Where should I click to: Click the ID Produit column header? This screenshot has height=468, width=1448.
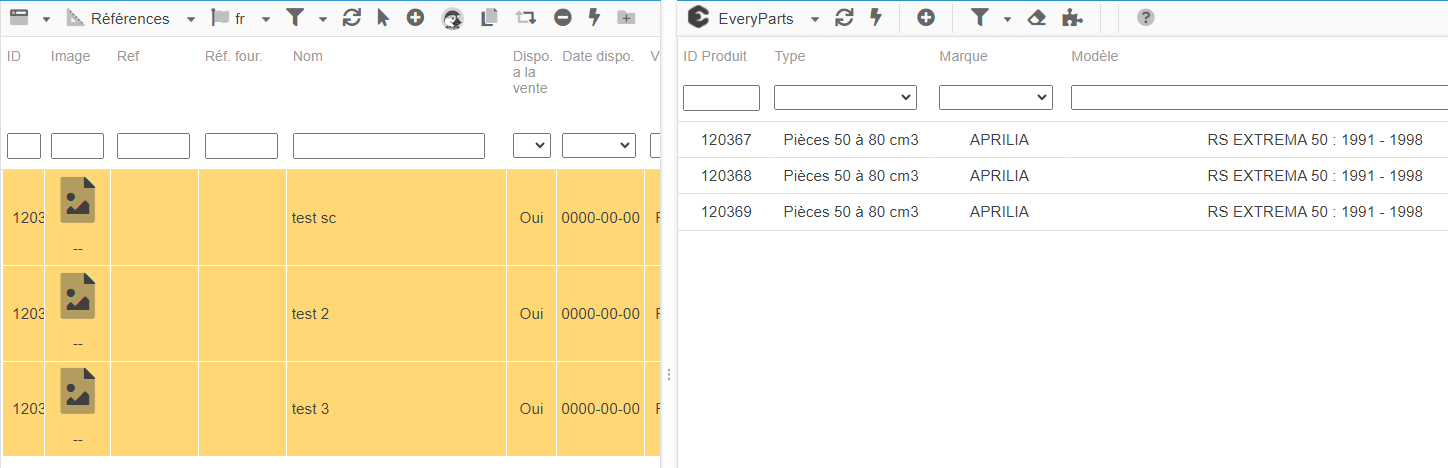[715, 56]
